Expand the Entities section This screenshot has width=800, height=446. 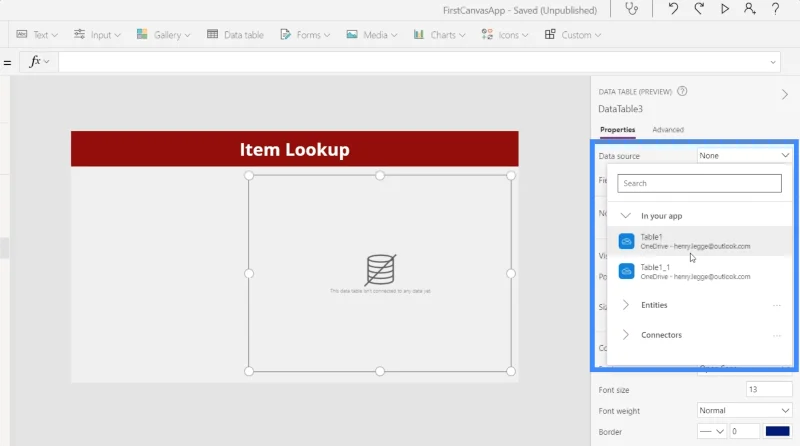[x=626, y=305]
